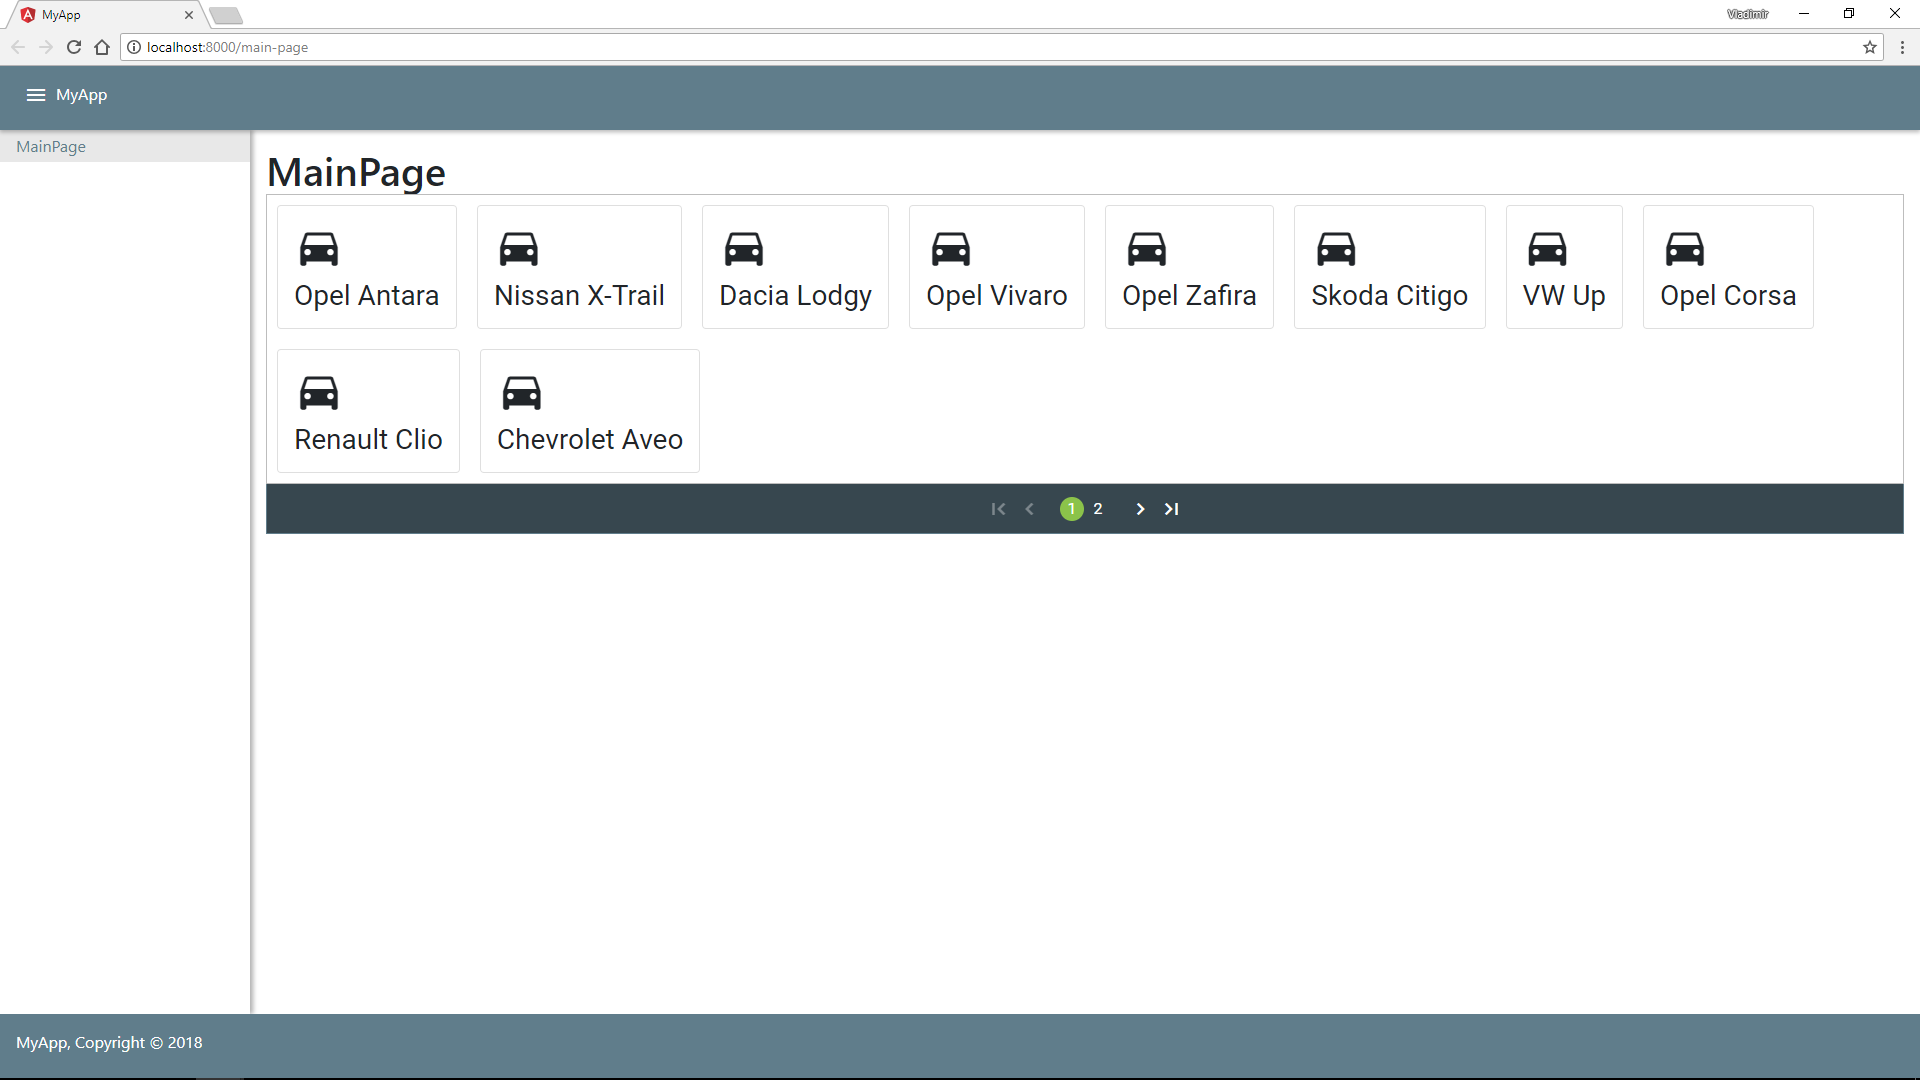Screen dimensions: 1920x1080
Task: Click the address bar URL field
Action: coord(1000,47)
